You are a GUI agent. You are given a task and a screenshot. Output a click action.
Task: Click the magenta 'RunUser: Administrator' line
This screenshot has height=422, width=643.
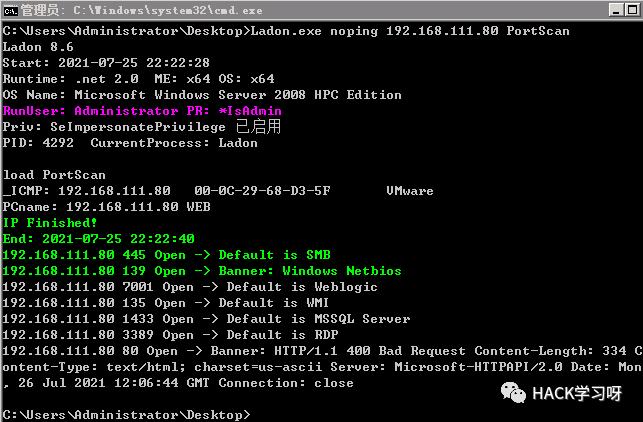pyautogui.click(x=142, y=111)
